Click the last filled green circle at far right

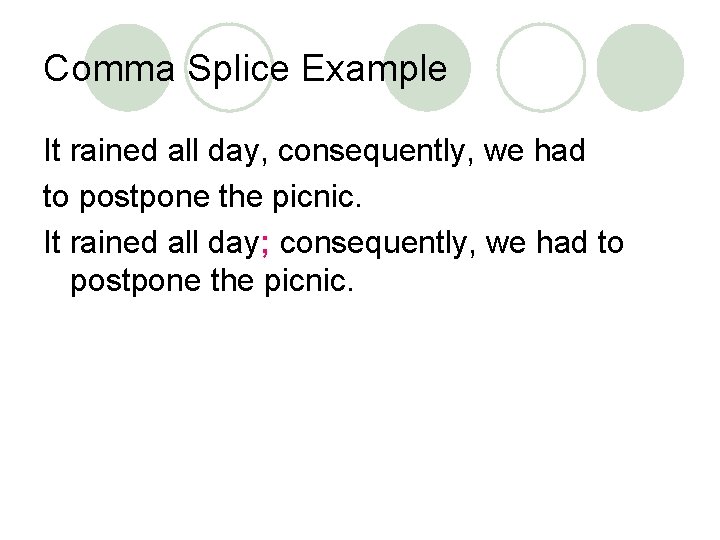point(641,68)
